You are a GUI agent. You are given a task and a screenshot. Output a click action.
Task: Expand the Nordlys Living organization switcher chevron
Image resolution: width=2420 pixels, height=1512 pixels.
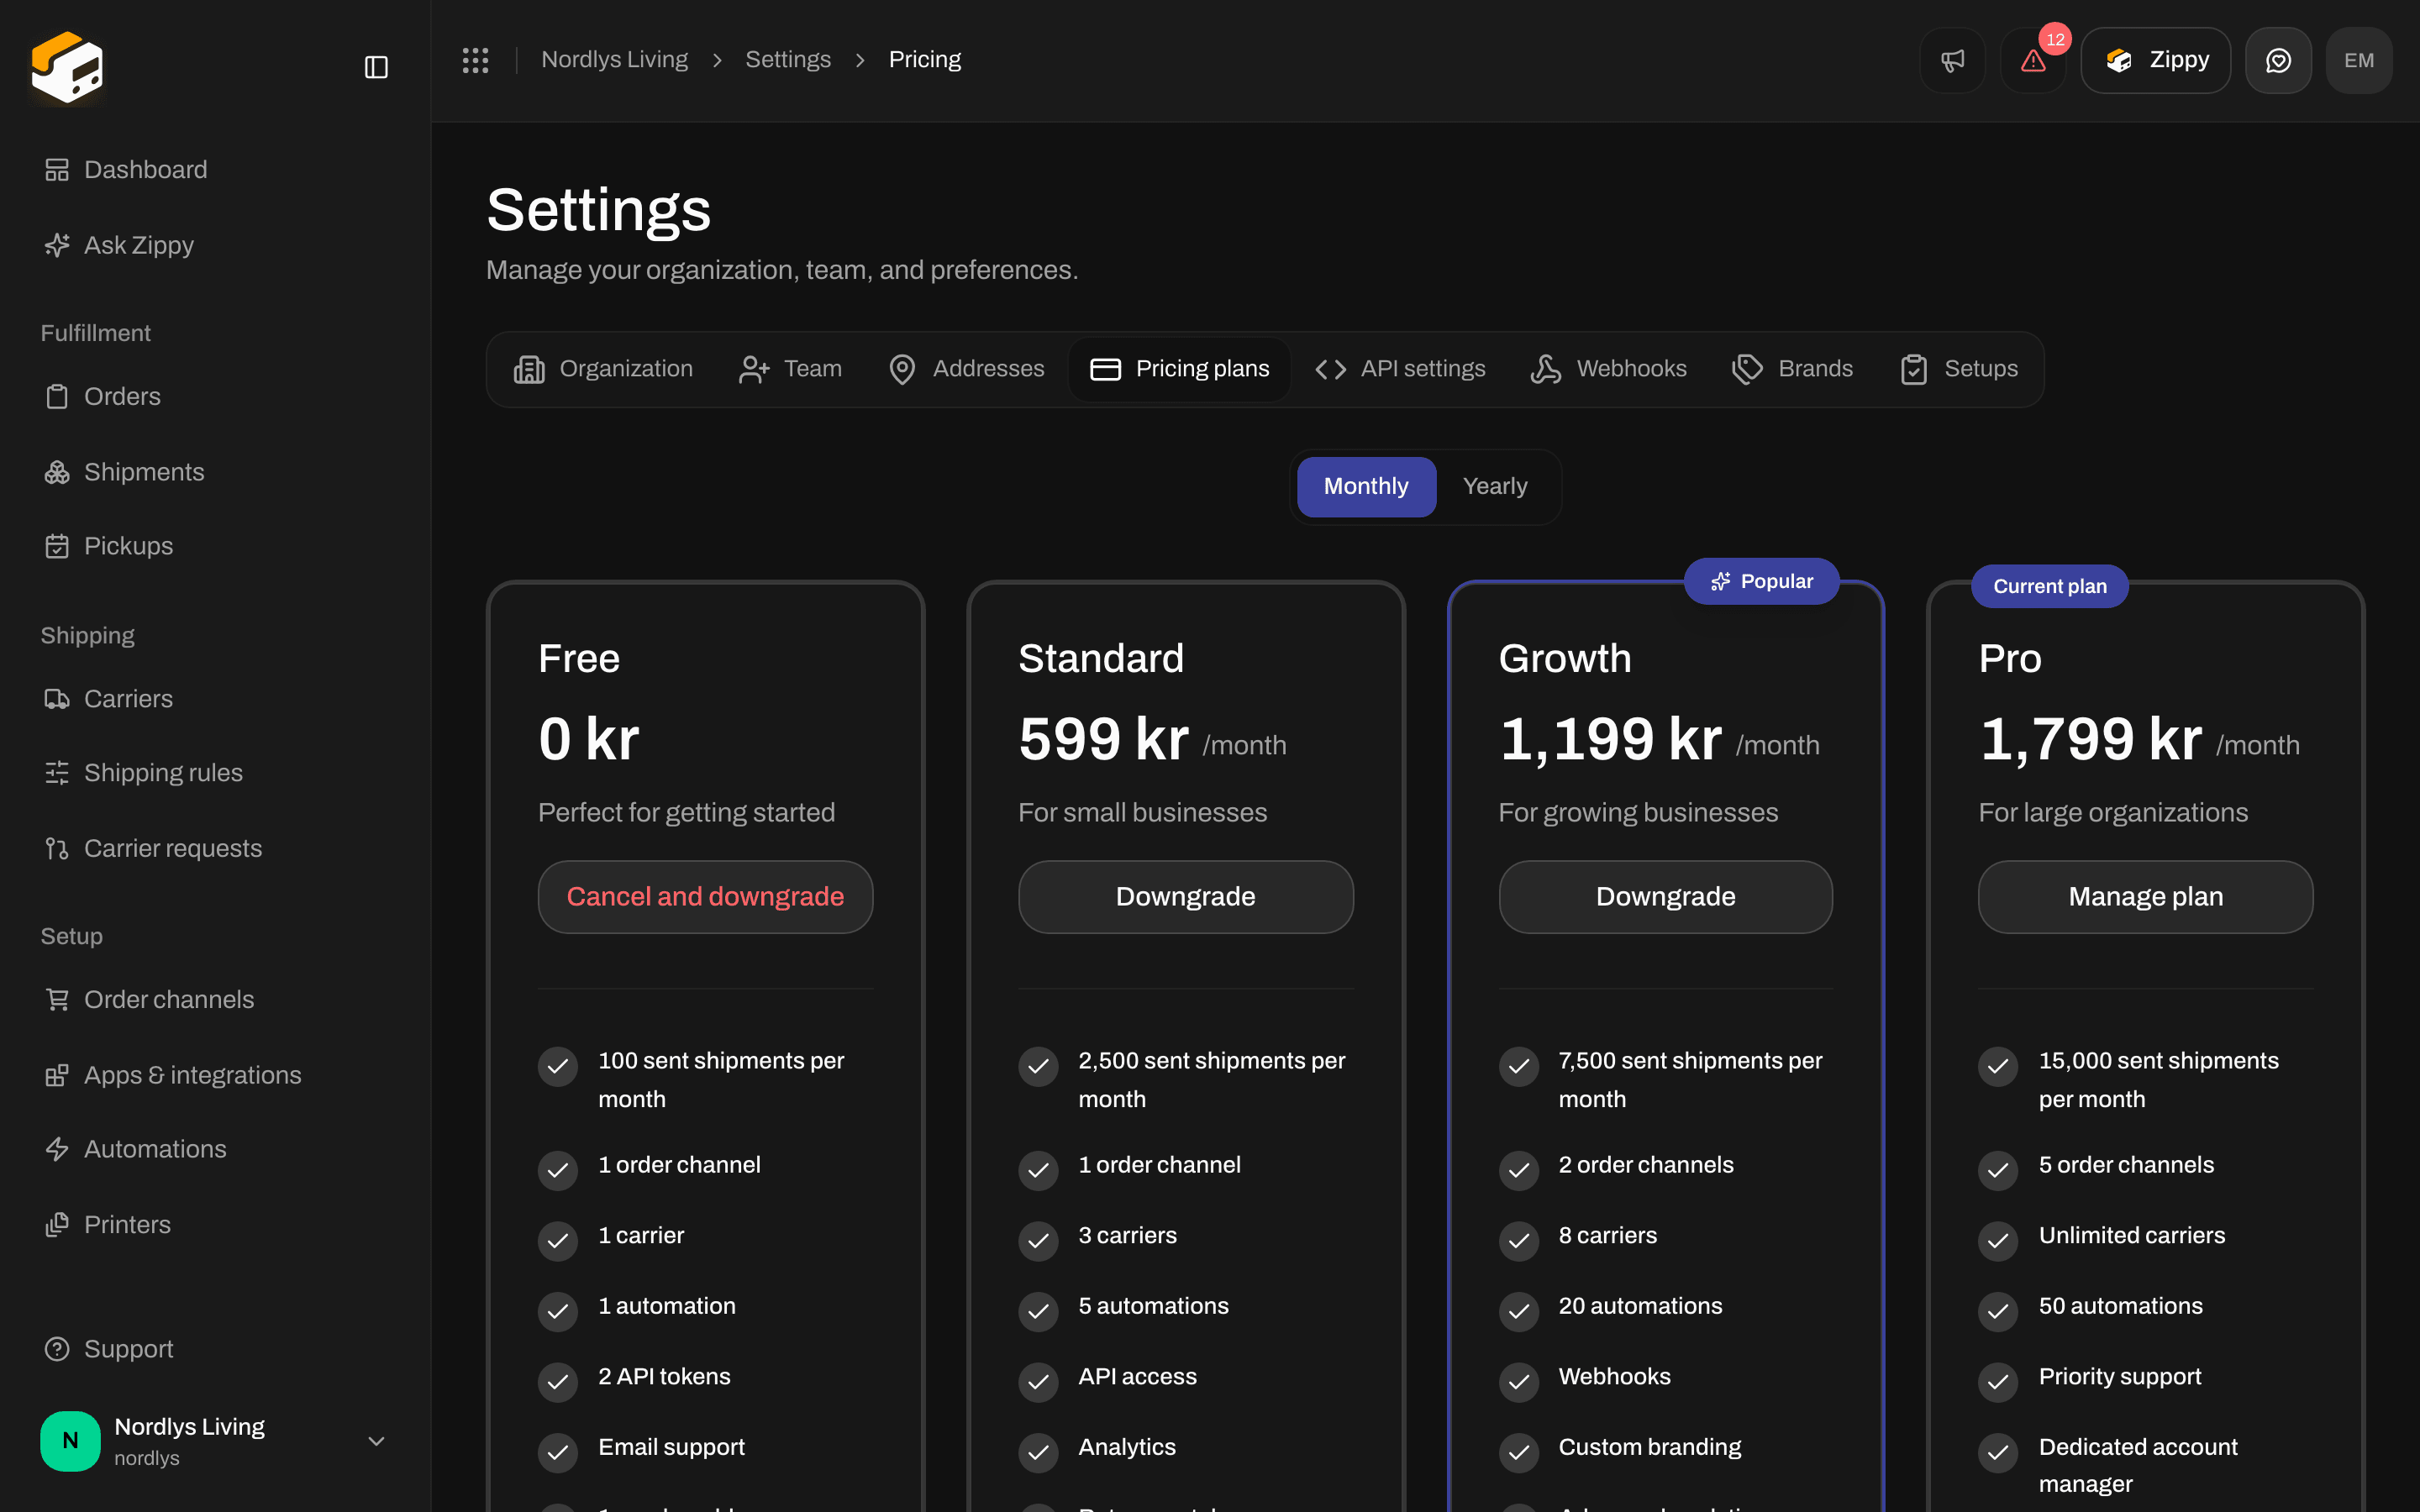coord(376,1441)
